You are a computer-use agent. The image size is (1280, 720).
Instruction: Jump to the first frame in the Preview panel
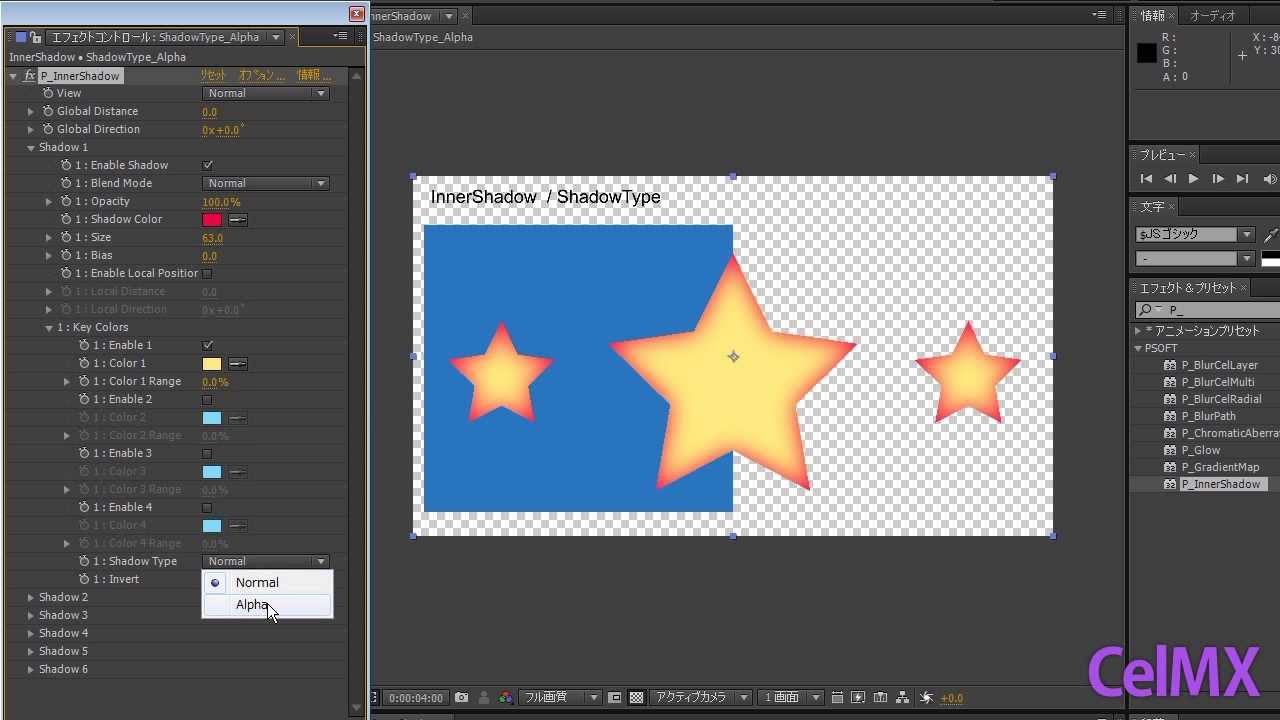(1146, 179)
